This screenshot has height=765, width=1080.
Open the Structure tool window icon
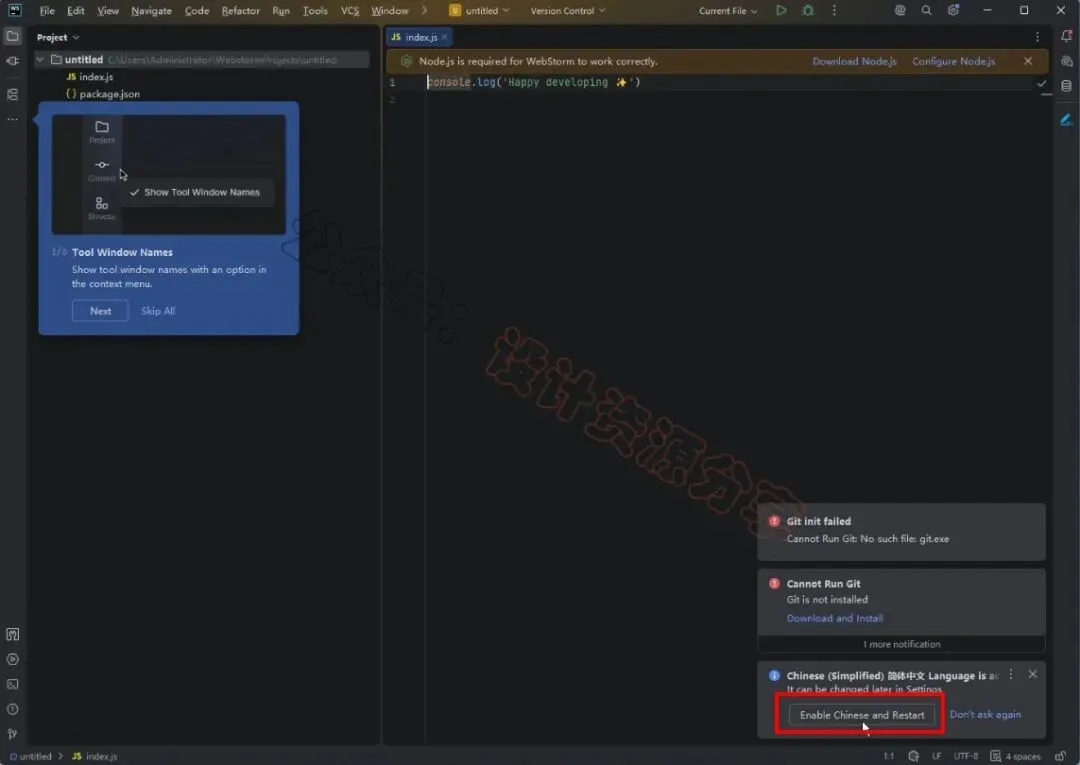pyautogui.click(x=12, y=94)
